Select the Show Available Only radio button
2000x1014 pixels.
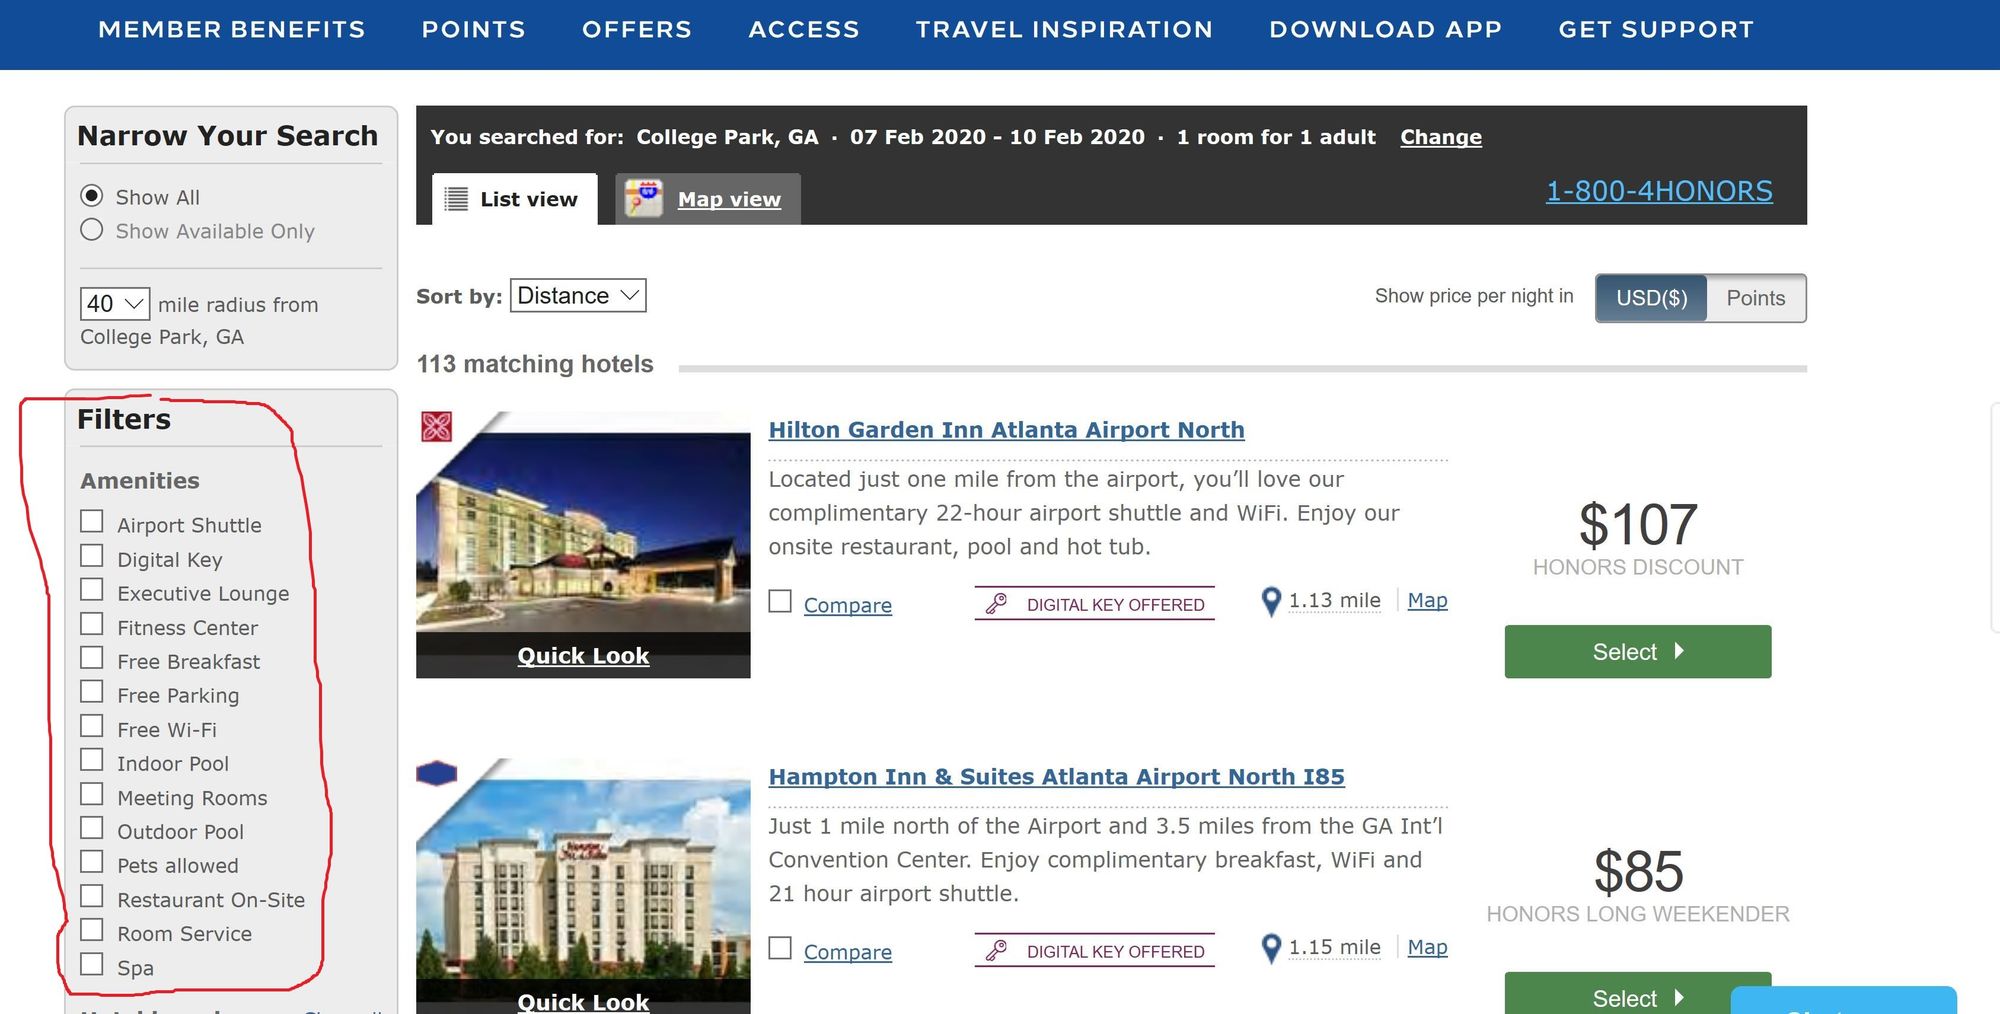[x=92, y=230]
